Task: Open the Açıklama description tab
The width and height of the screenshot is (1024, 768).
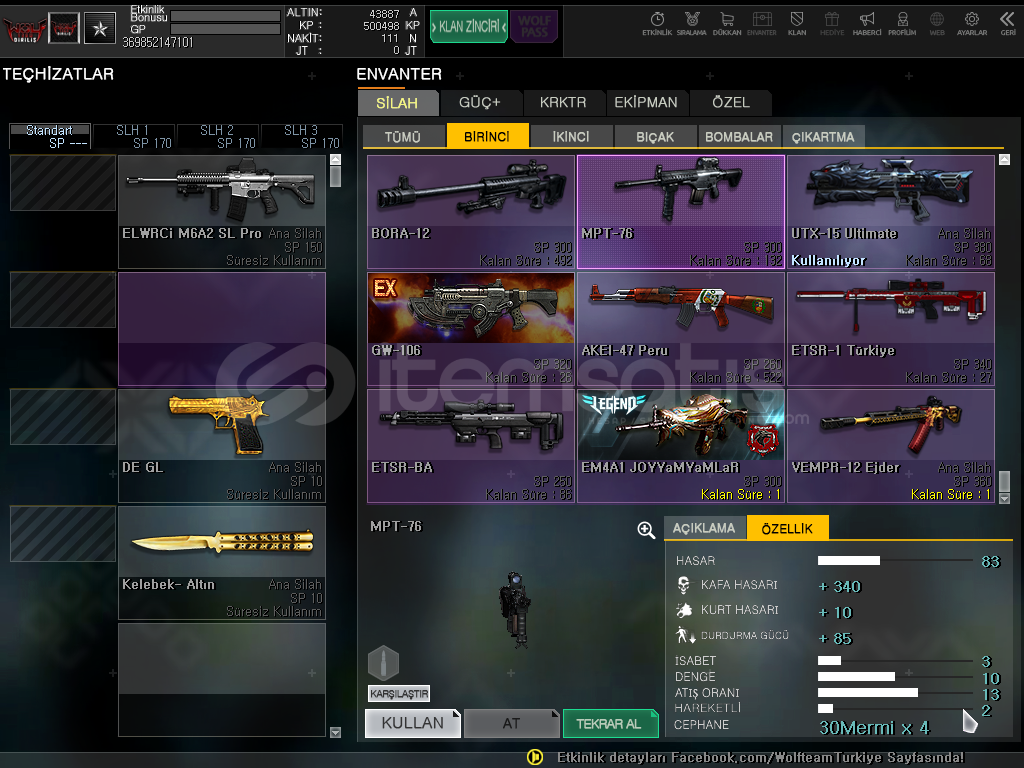Action: click(x=704, y=528)
